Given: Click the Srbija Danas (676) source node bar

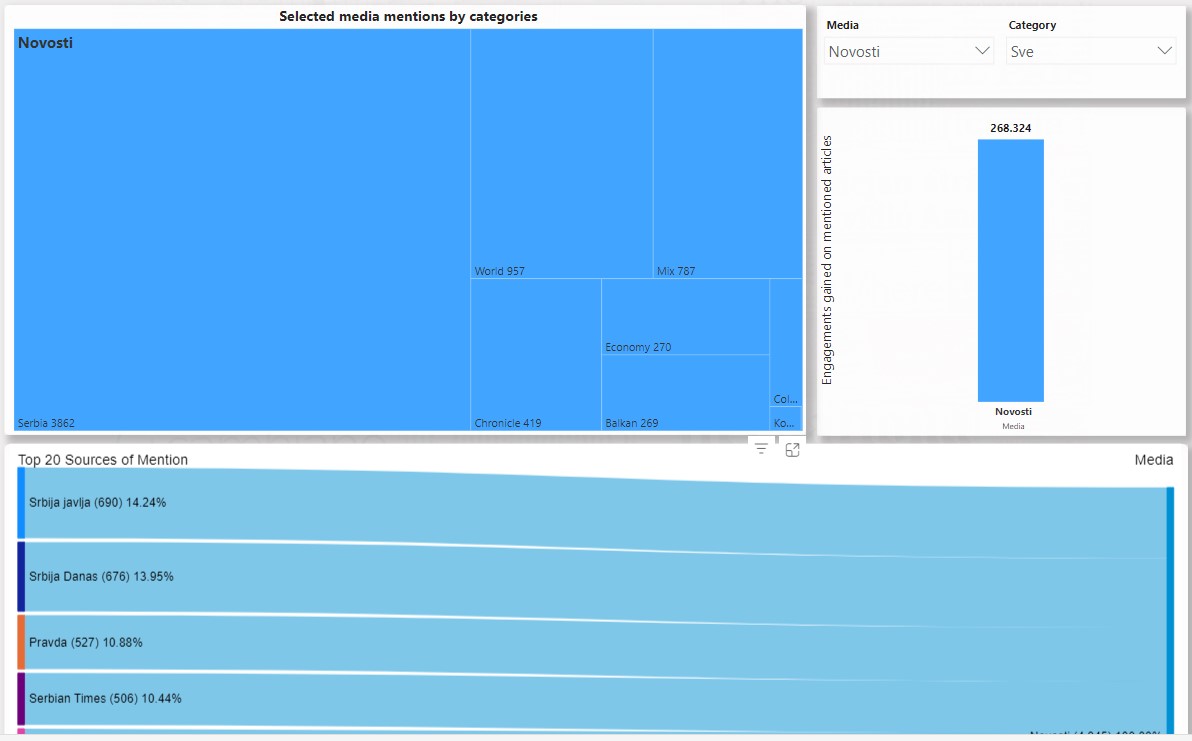Looking at the screenshot, I should tap(21, 577).
